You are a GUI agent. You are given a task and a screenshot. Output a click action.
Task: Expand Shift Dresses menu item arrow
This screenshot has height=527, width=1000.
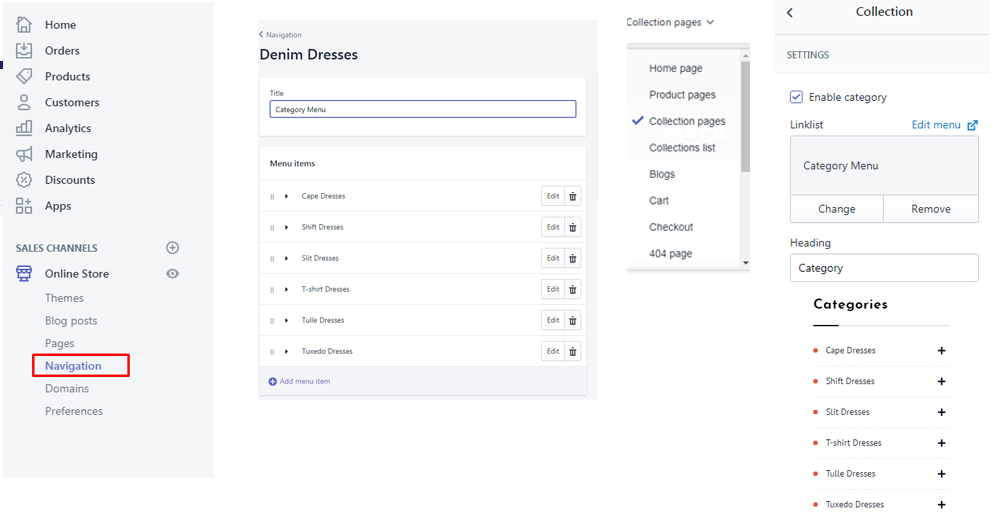(286, 227)
